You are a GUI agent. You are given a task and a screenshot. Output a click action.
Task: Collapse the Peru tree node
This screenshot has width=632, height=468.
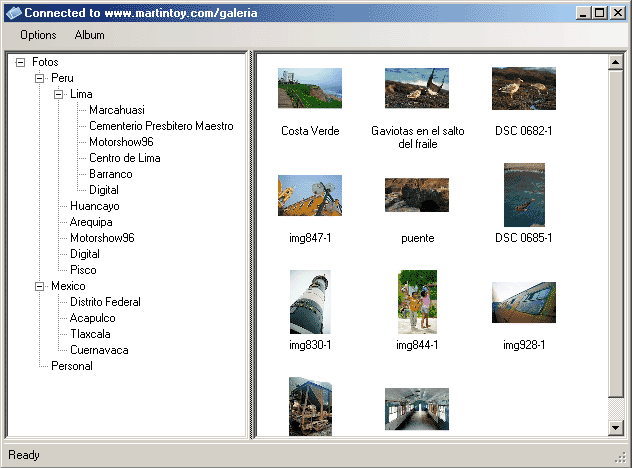pos(40,78)
